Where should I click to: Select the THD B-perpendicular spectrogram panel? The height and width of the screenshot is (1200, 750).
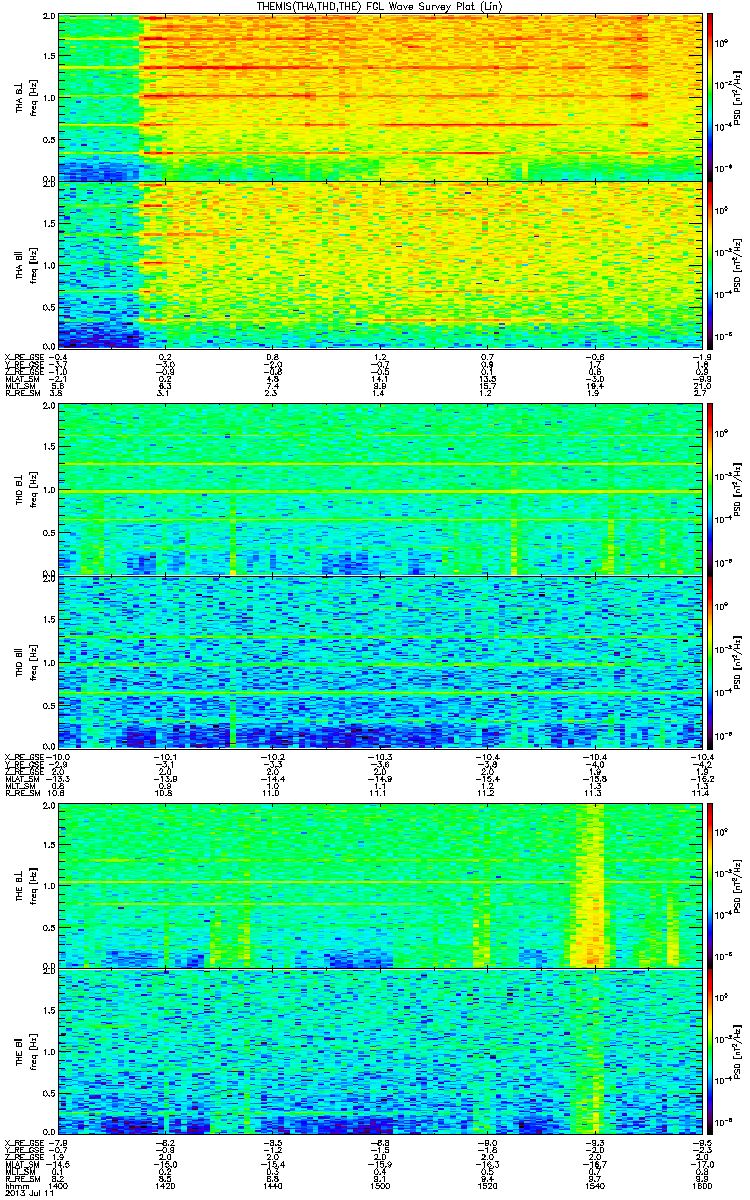pos(378,489)
